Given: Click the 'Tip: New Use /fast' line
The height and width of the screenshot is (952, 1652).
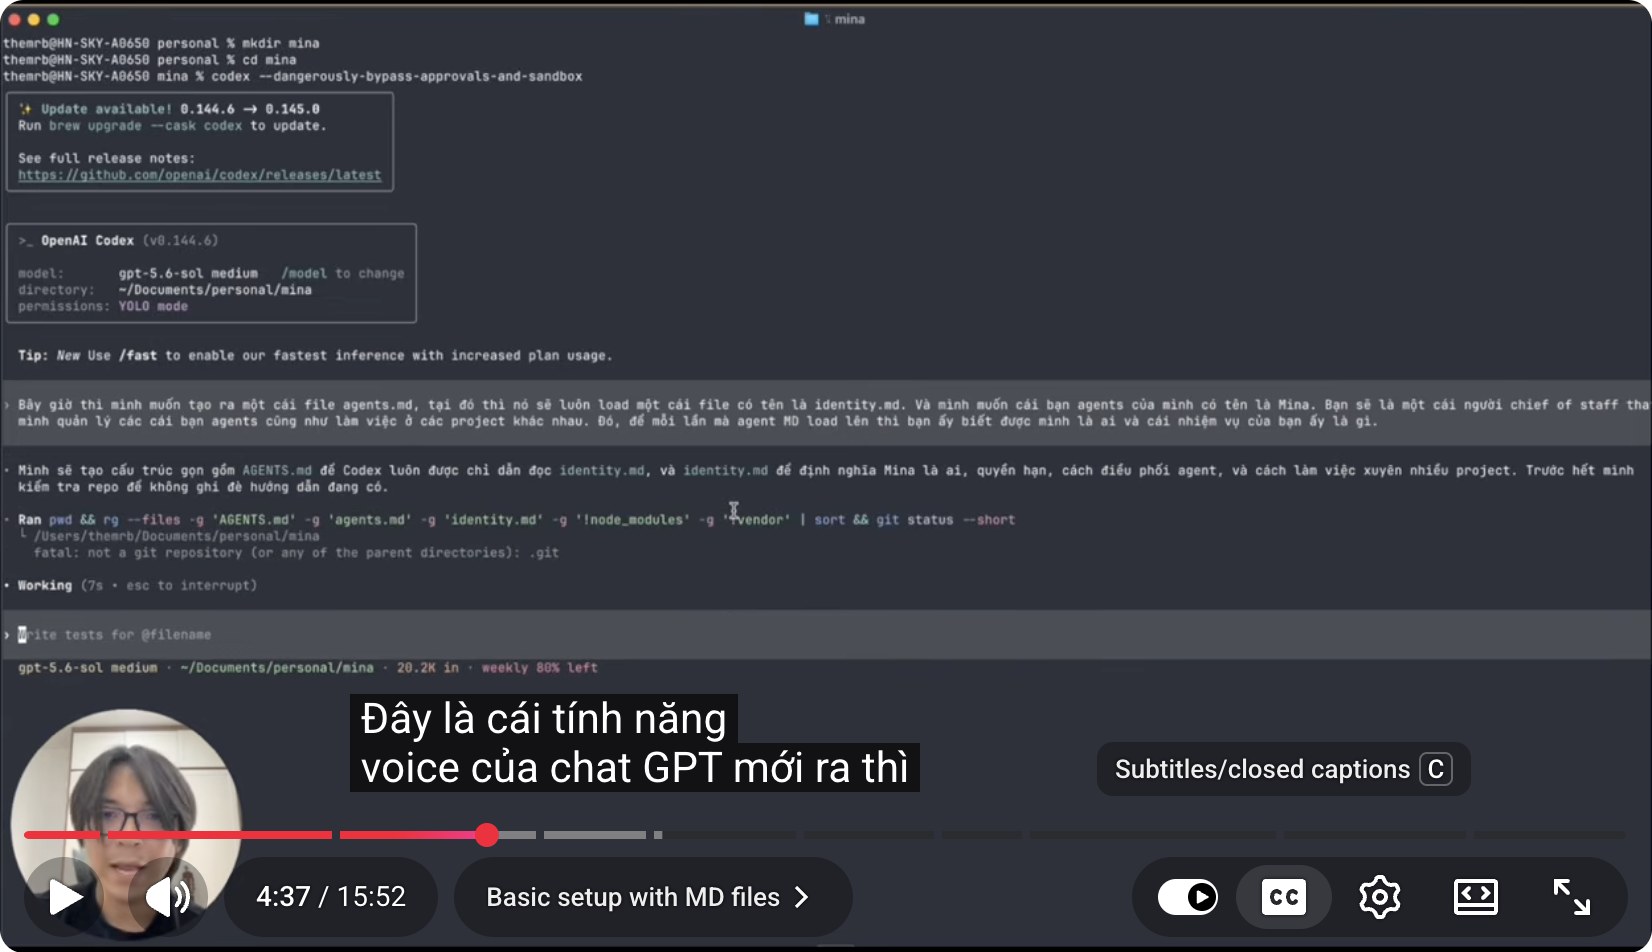Looking at the screenshot, I should 315,355.
